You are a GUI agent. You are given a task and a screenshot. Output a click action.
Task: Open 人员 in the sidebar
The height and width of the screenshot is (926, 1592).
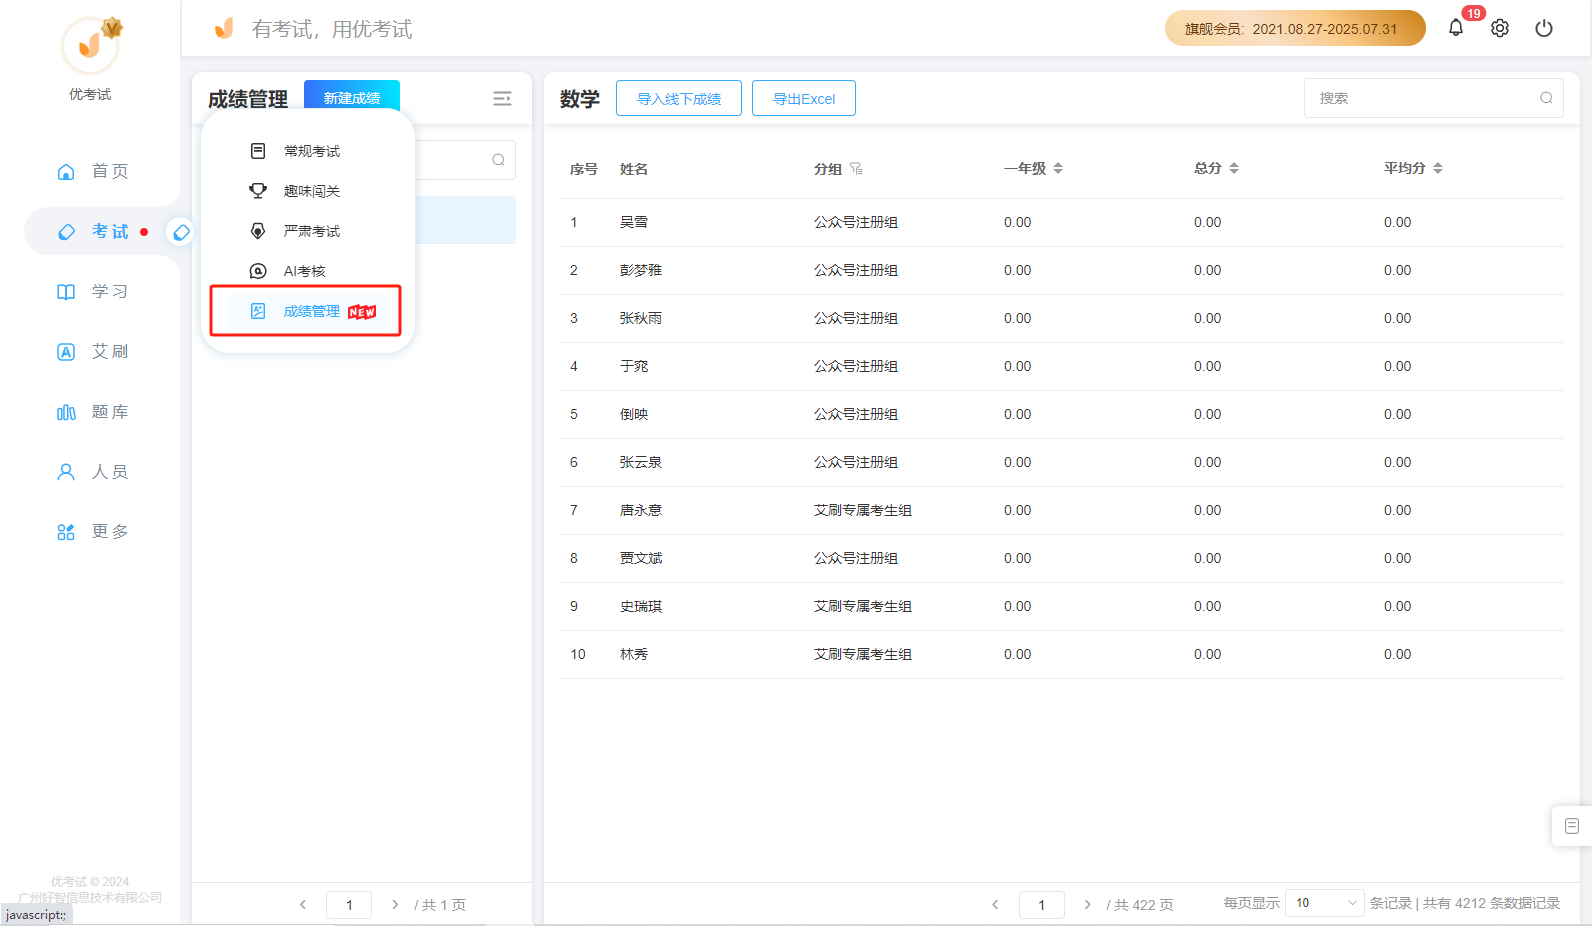pyautogui.click(x=92, y=471)
